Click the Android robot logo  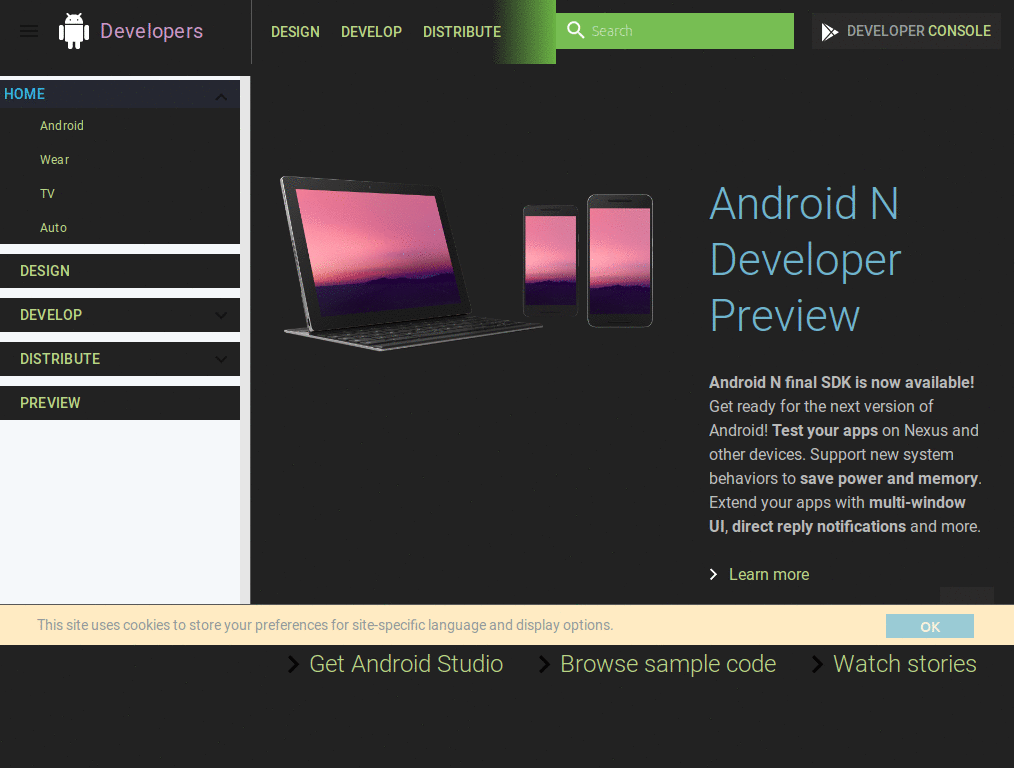tap(74, 31)
